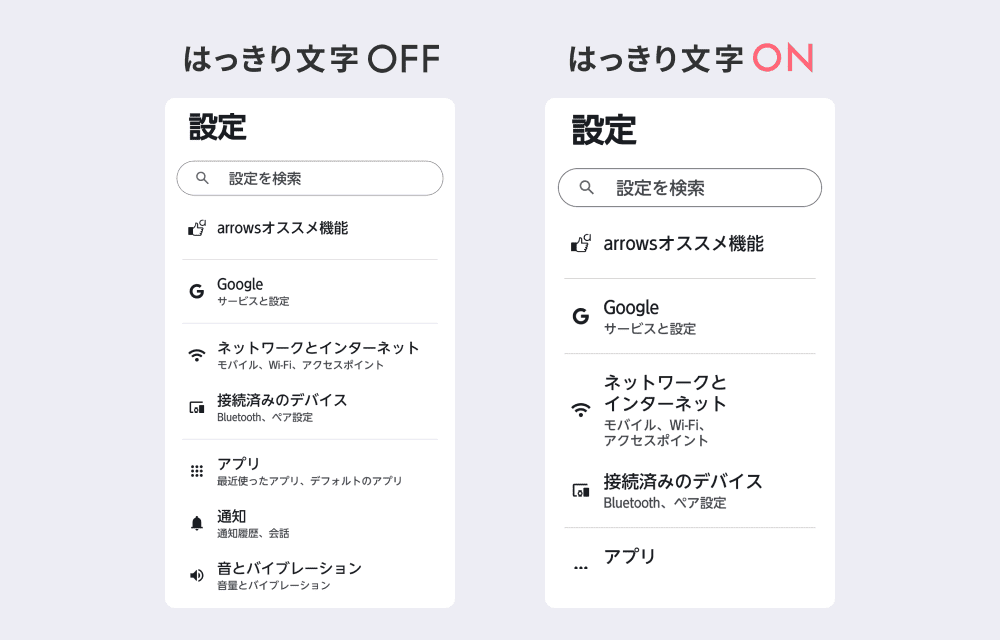
Task: Tap the apps grid icon in left panel
Action: point(196,471)
